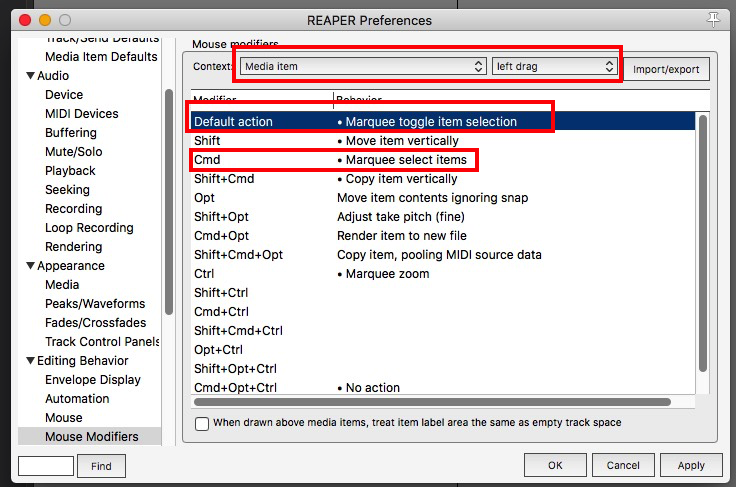
Task: Select Seeking in the sidebar
Action: (67, 190)
